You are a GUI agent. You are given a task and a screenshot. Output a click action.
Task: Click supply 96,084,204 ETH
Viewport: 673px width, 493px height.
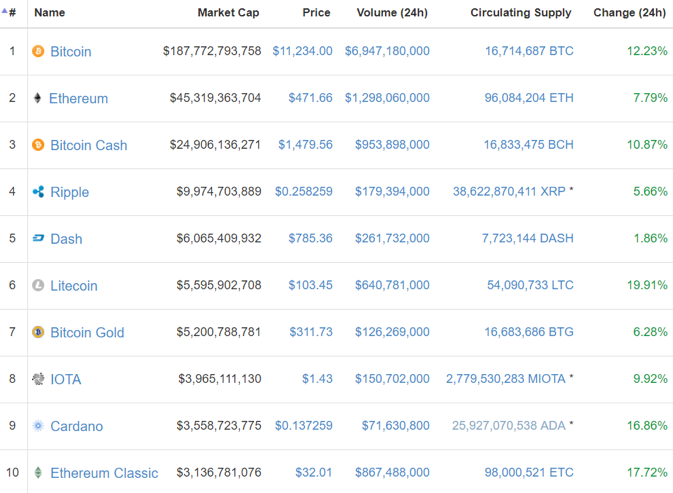529,98
